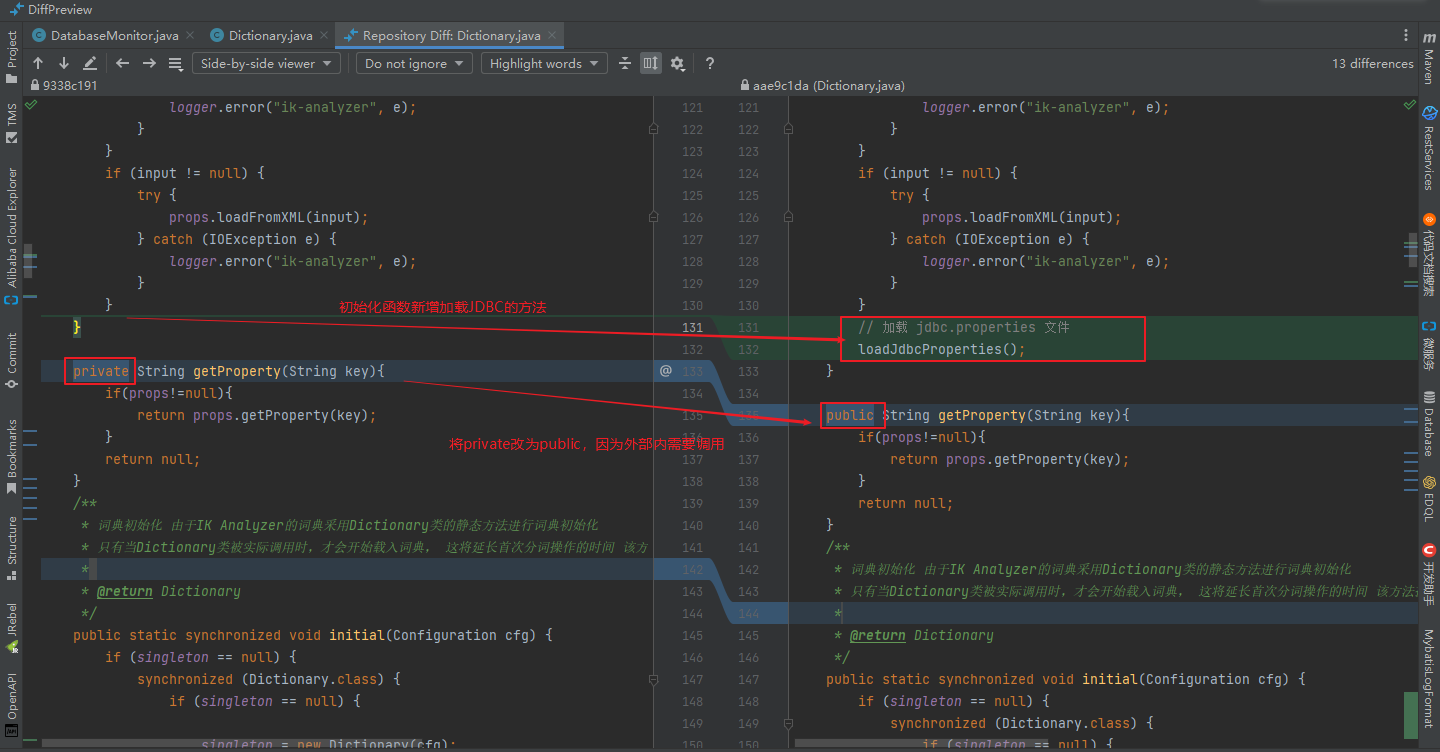The width and height of the screenshot is (1440, 752).
Task: Close the Dictionary.java editor tab
Action: (324, 35)
